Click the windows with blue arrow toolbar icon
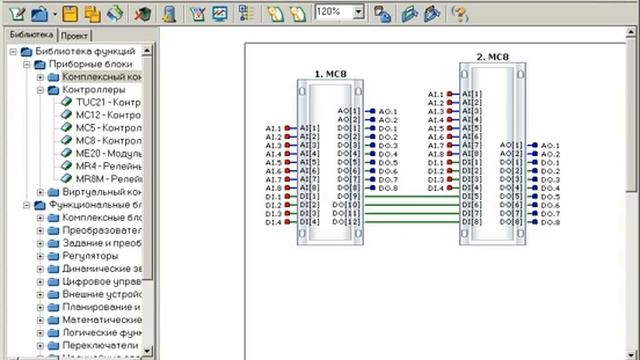Screen dimensions: 640x360 382,14
